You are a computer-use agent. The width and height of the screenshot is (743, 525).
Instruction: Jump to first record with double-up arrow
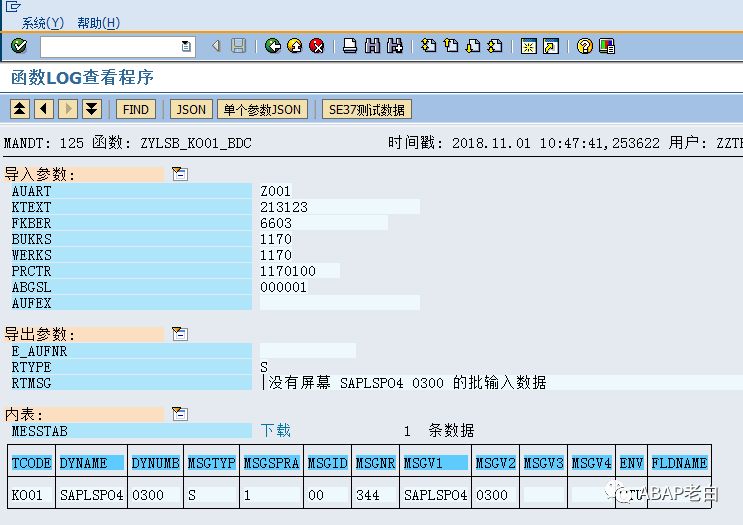[x=20, y=109]
